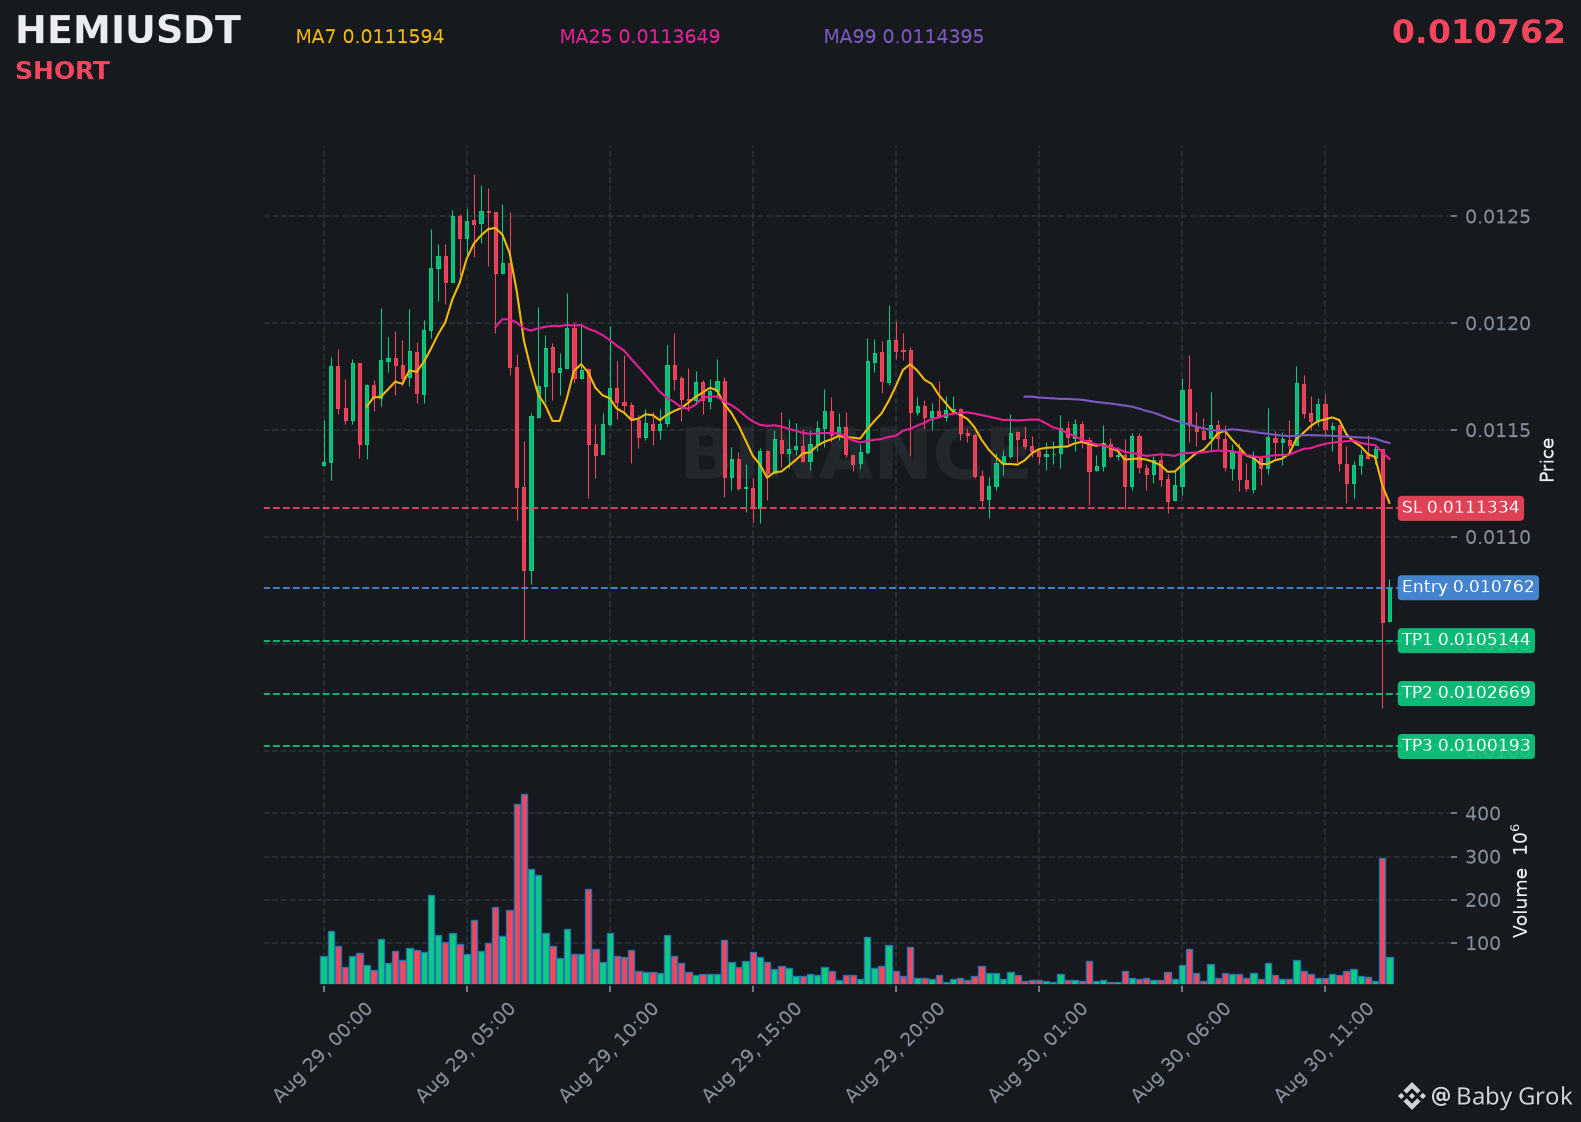Screen dimensions: 1581x1122
Task: Click the tallest volume bar near Aug 29 07:00
Action: coord(524,889)
